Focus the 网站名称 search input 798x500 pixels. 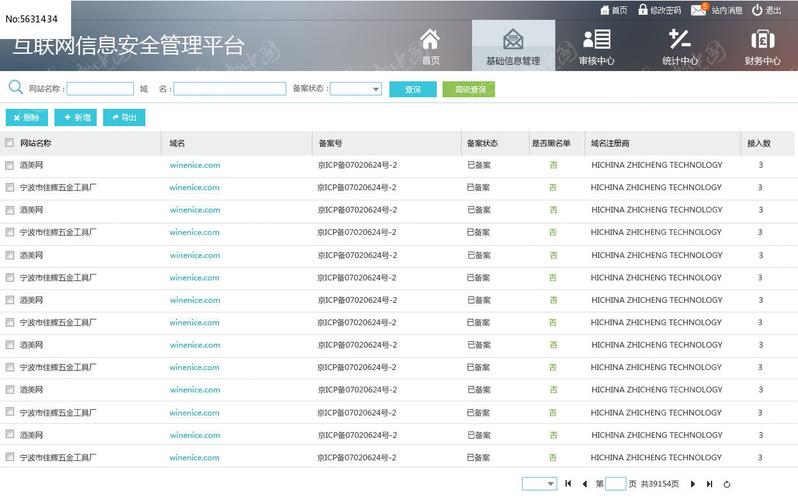pyautogui.click(x=100, y=89)
